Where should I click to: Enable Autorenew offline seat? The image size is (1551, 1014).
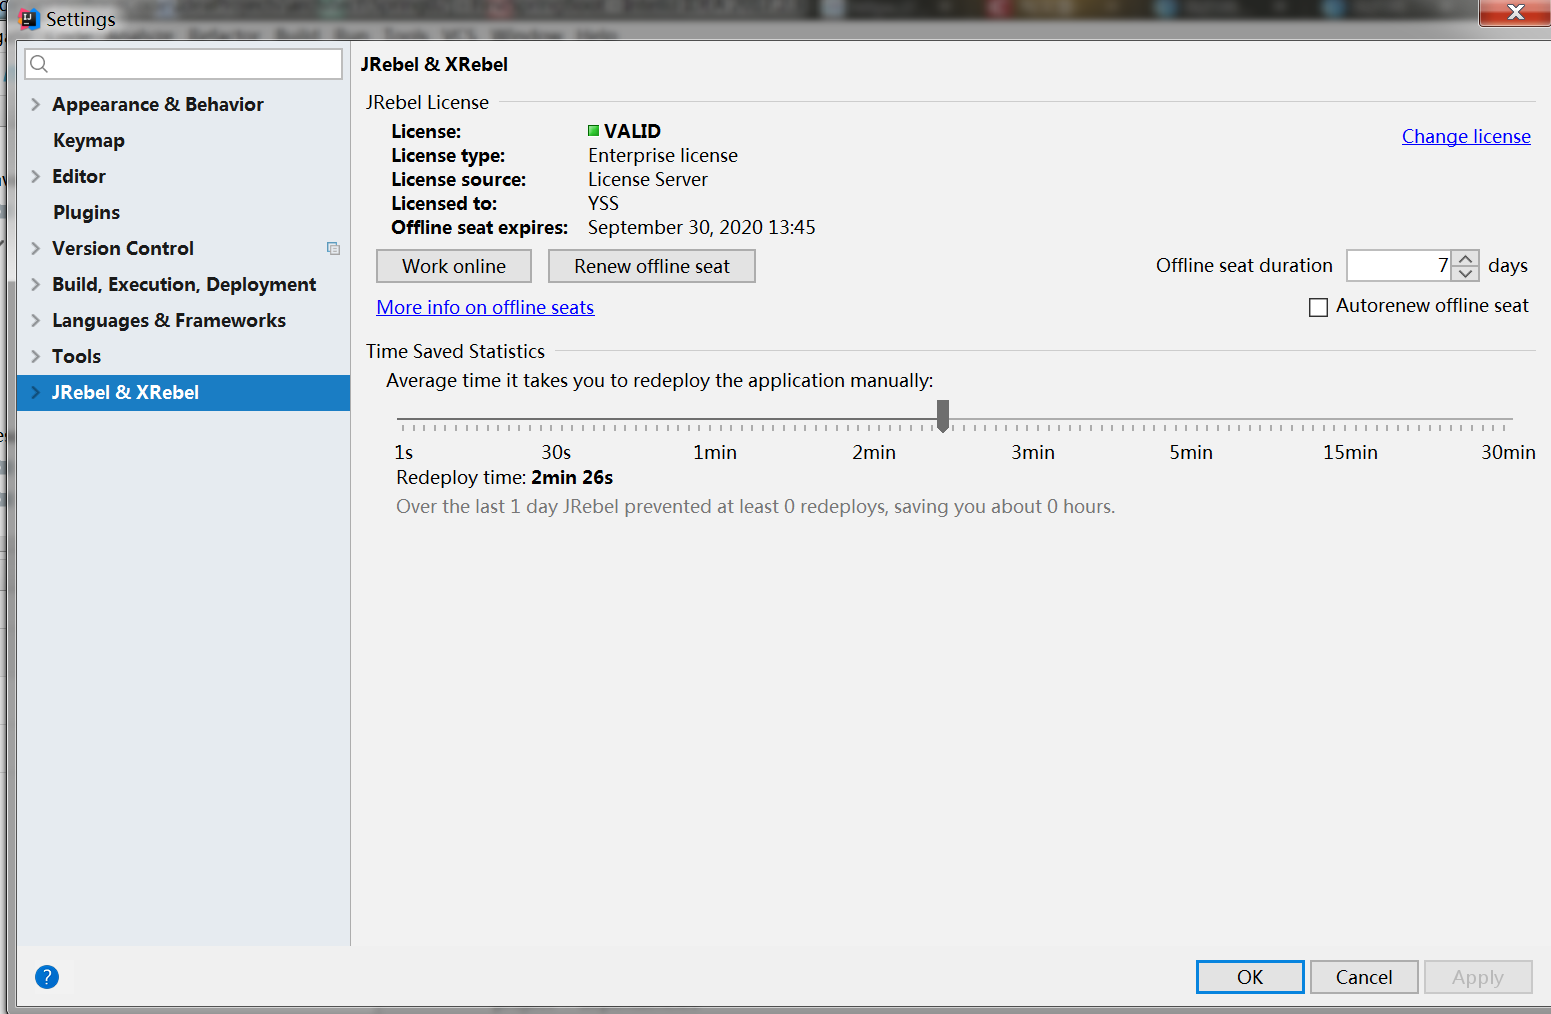[1318, 306]
